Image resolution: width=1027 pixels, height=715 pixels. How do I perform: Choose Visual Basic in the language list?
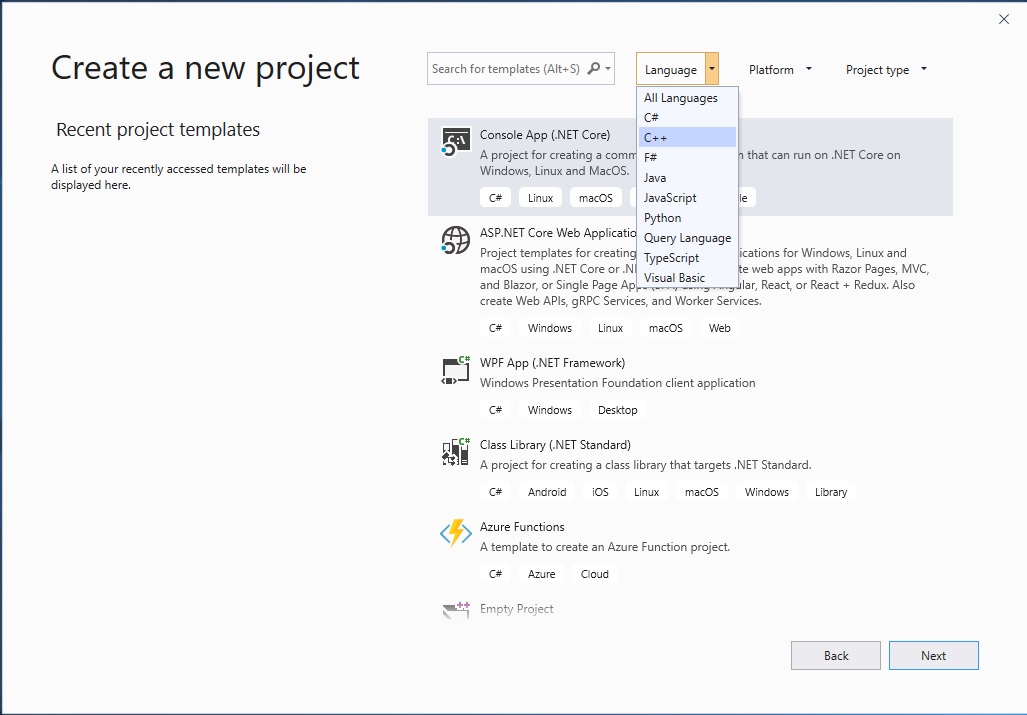coord(687,278)
